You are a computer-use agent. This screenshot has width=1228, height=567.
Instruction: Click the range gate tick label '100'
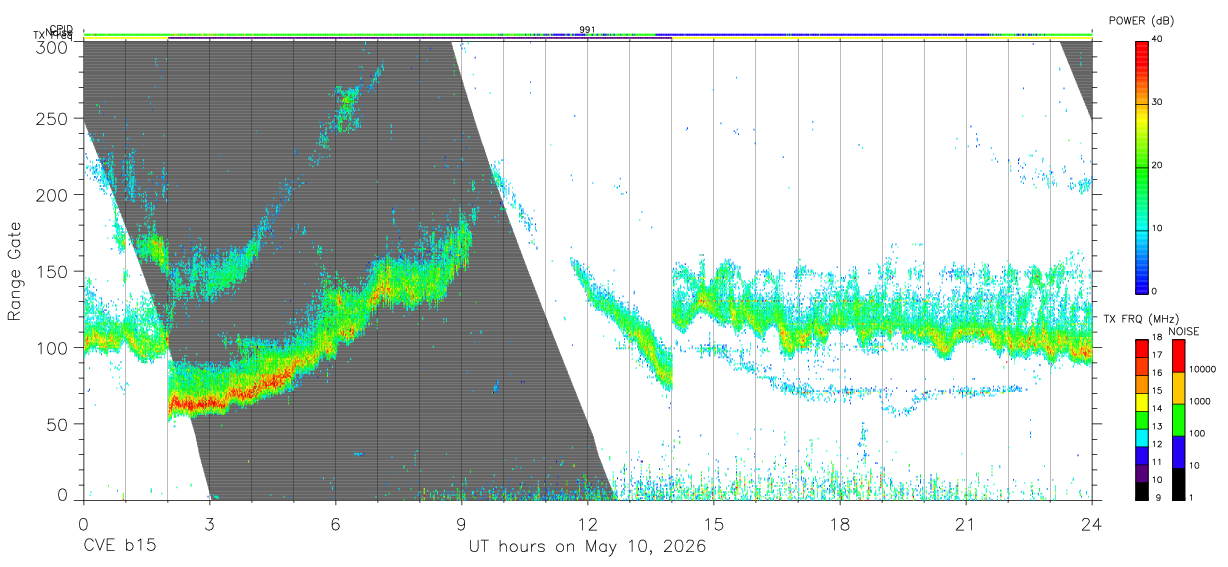(54, 348)
